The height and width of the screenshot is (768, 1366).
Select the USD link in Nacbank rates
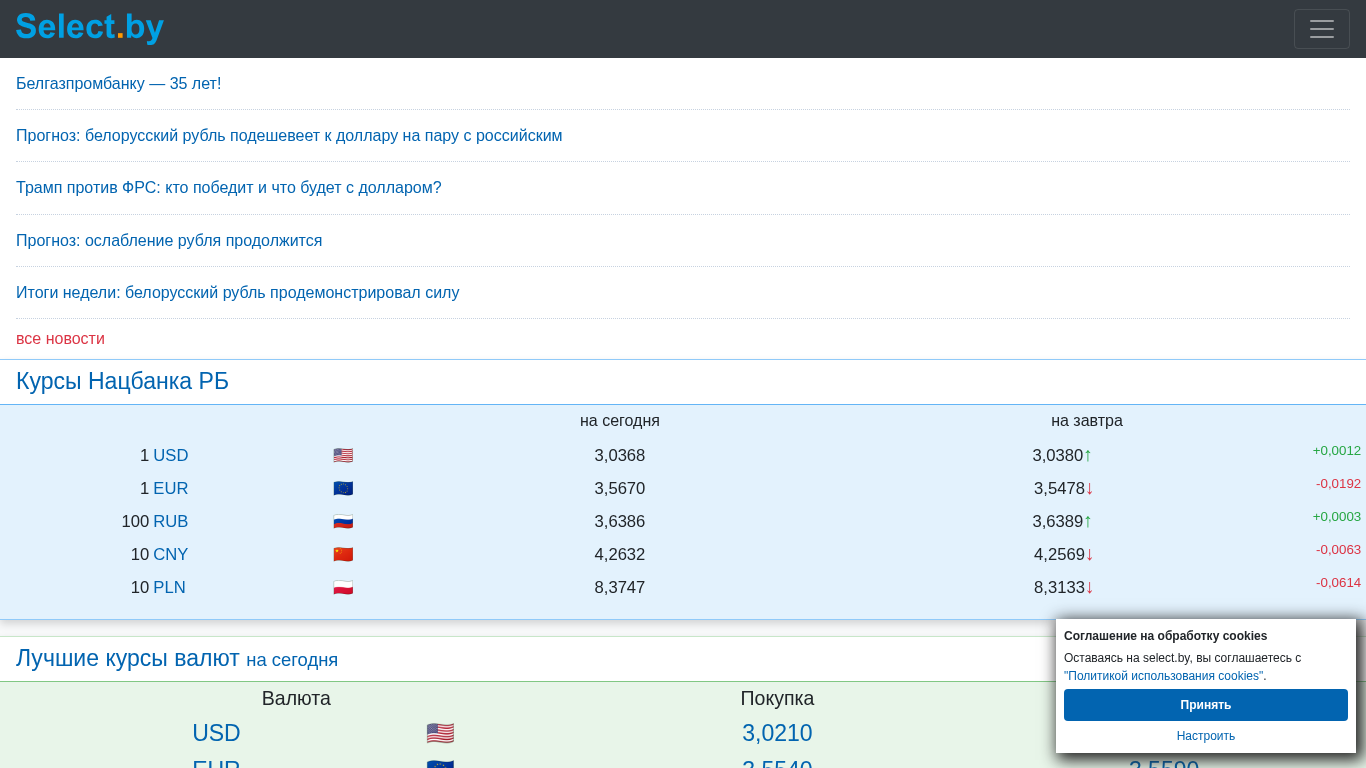170,456
